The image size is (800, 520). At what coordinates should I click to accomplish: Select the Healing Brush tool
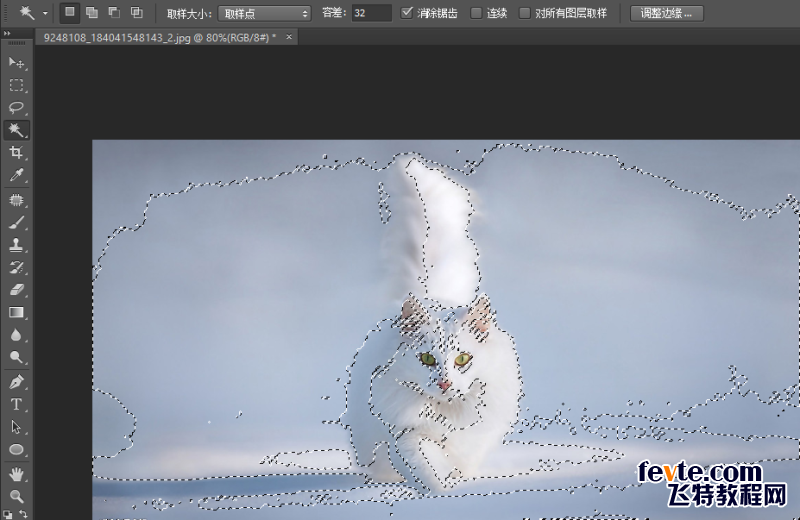(x=16, y=200)
